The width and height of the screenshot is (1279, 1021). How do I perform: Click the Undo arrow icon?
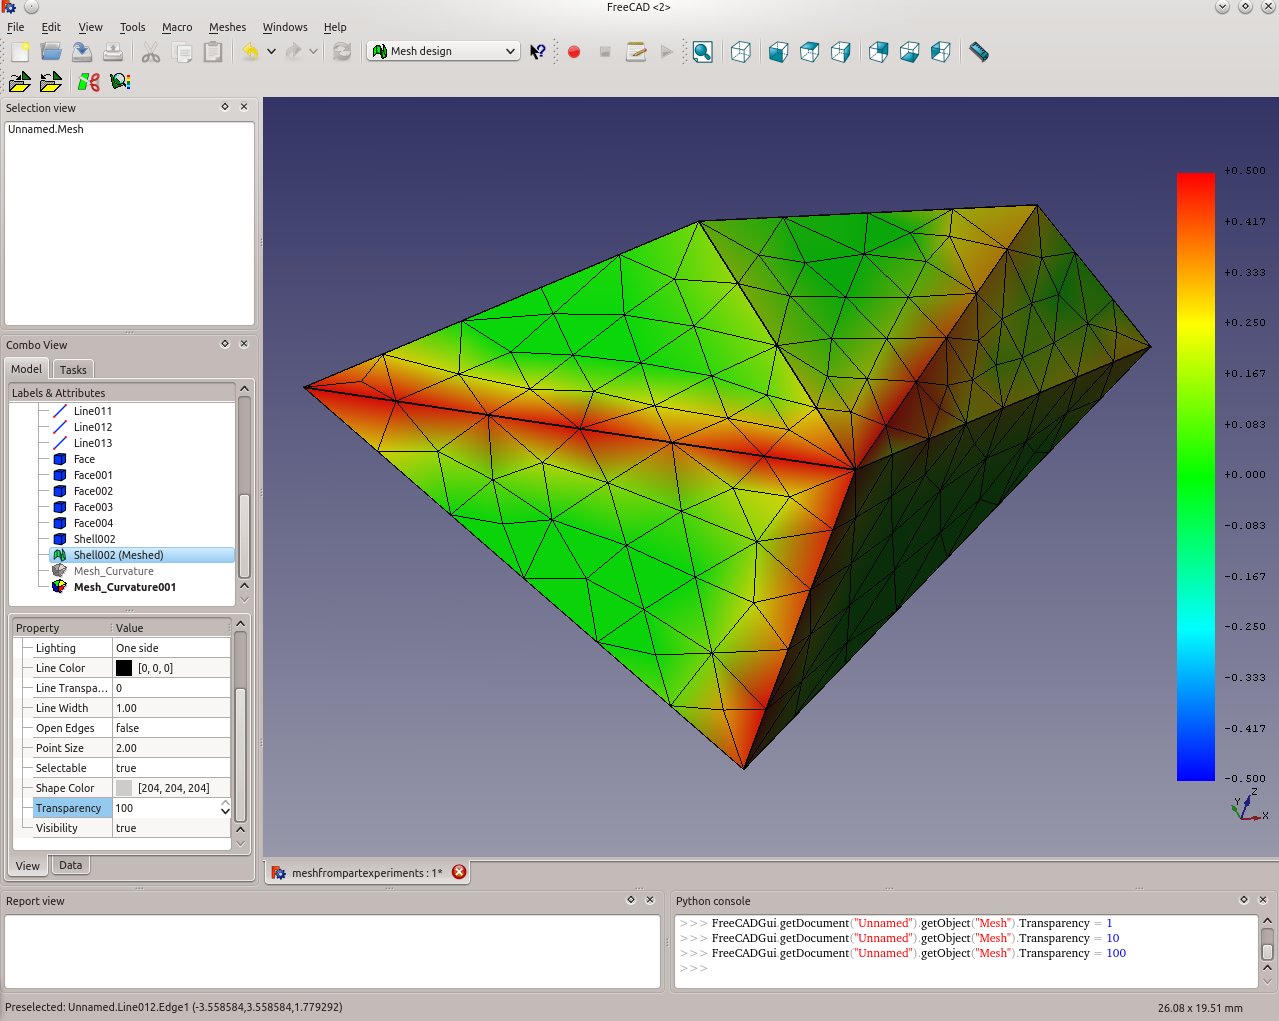pos(250,51)
